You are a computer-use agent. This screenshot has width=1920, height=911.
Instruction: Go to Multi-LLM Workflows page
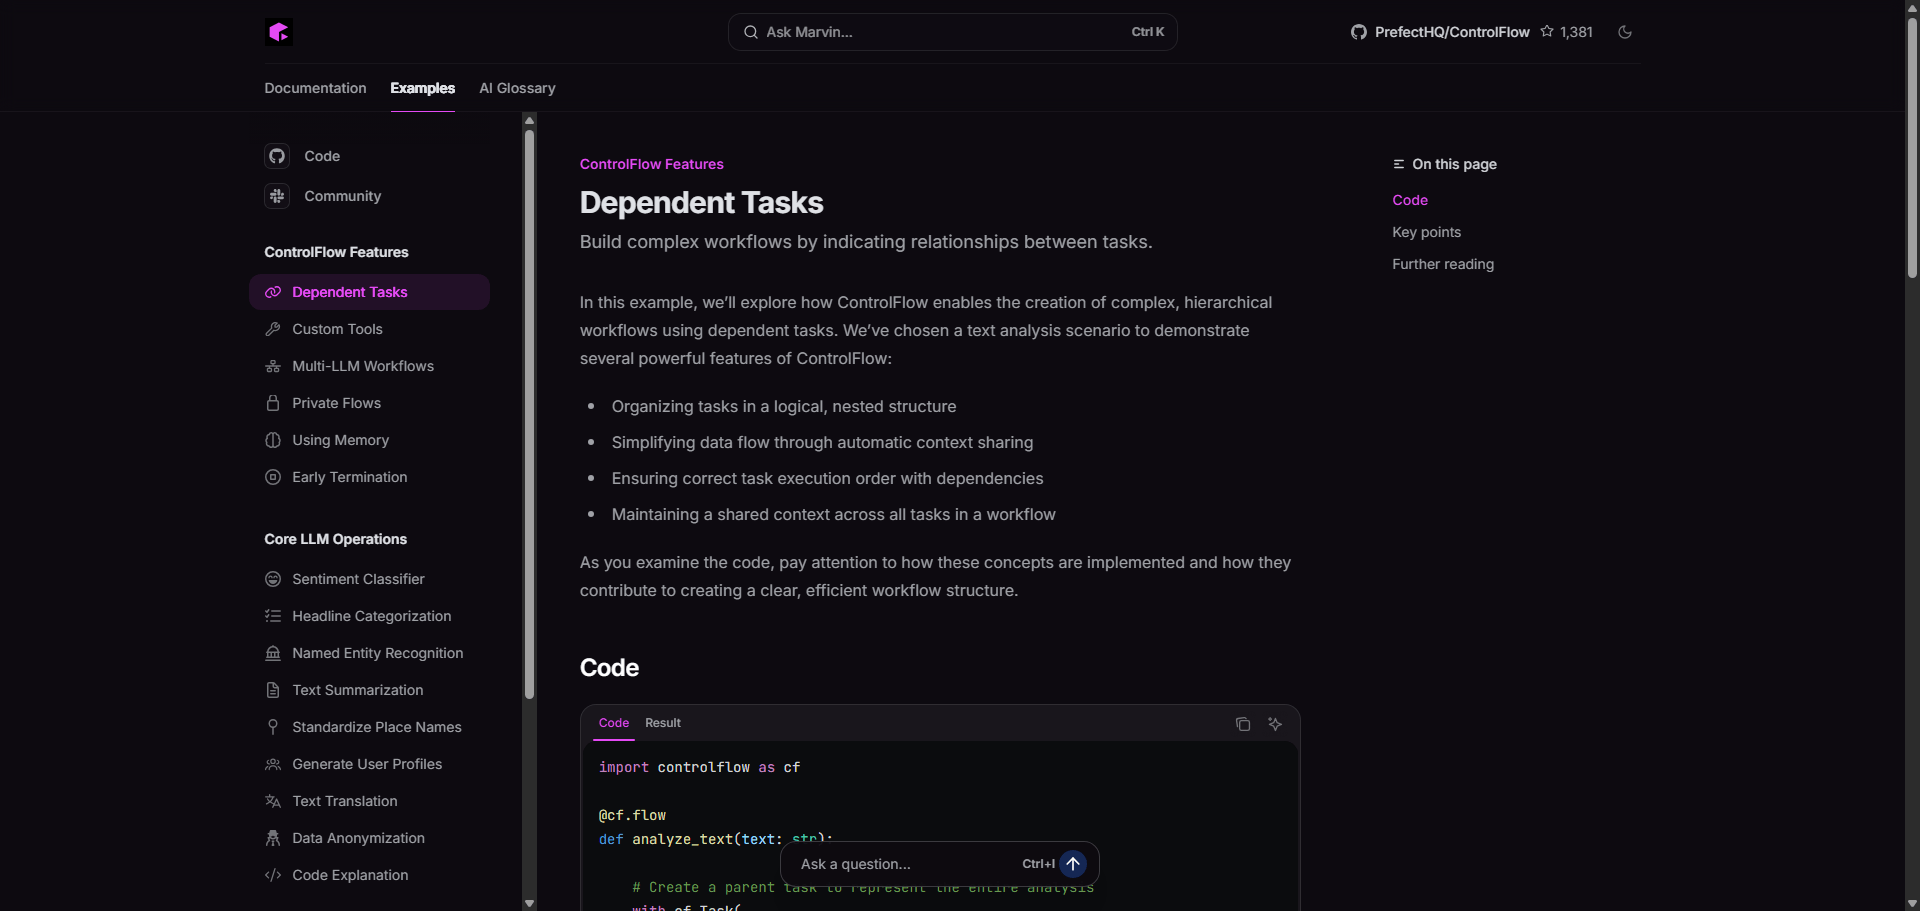pos(362,366)
